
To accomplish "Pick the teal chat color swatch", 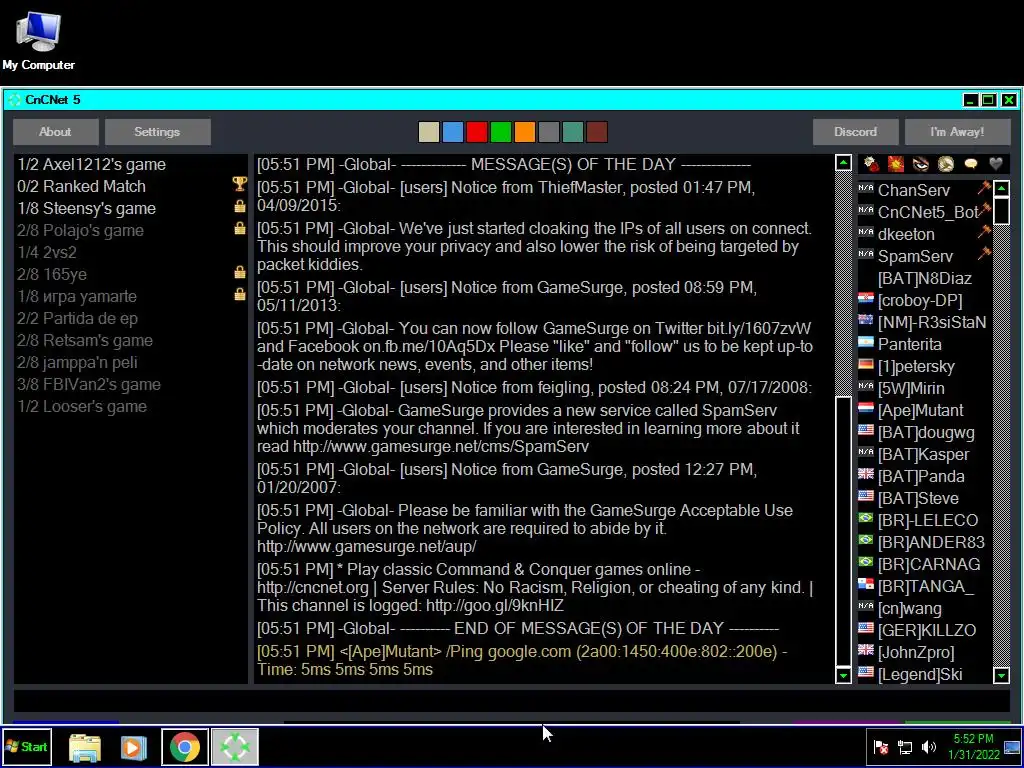I will [573, 132].
